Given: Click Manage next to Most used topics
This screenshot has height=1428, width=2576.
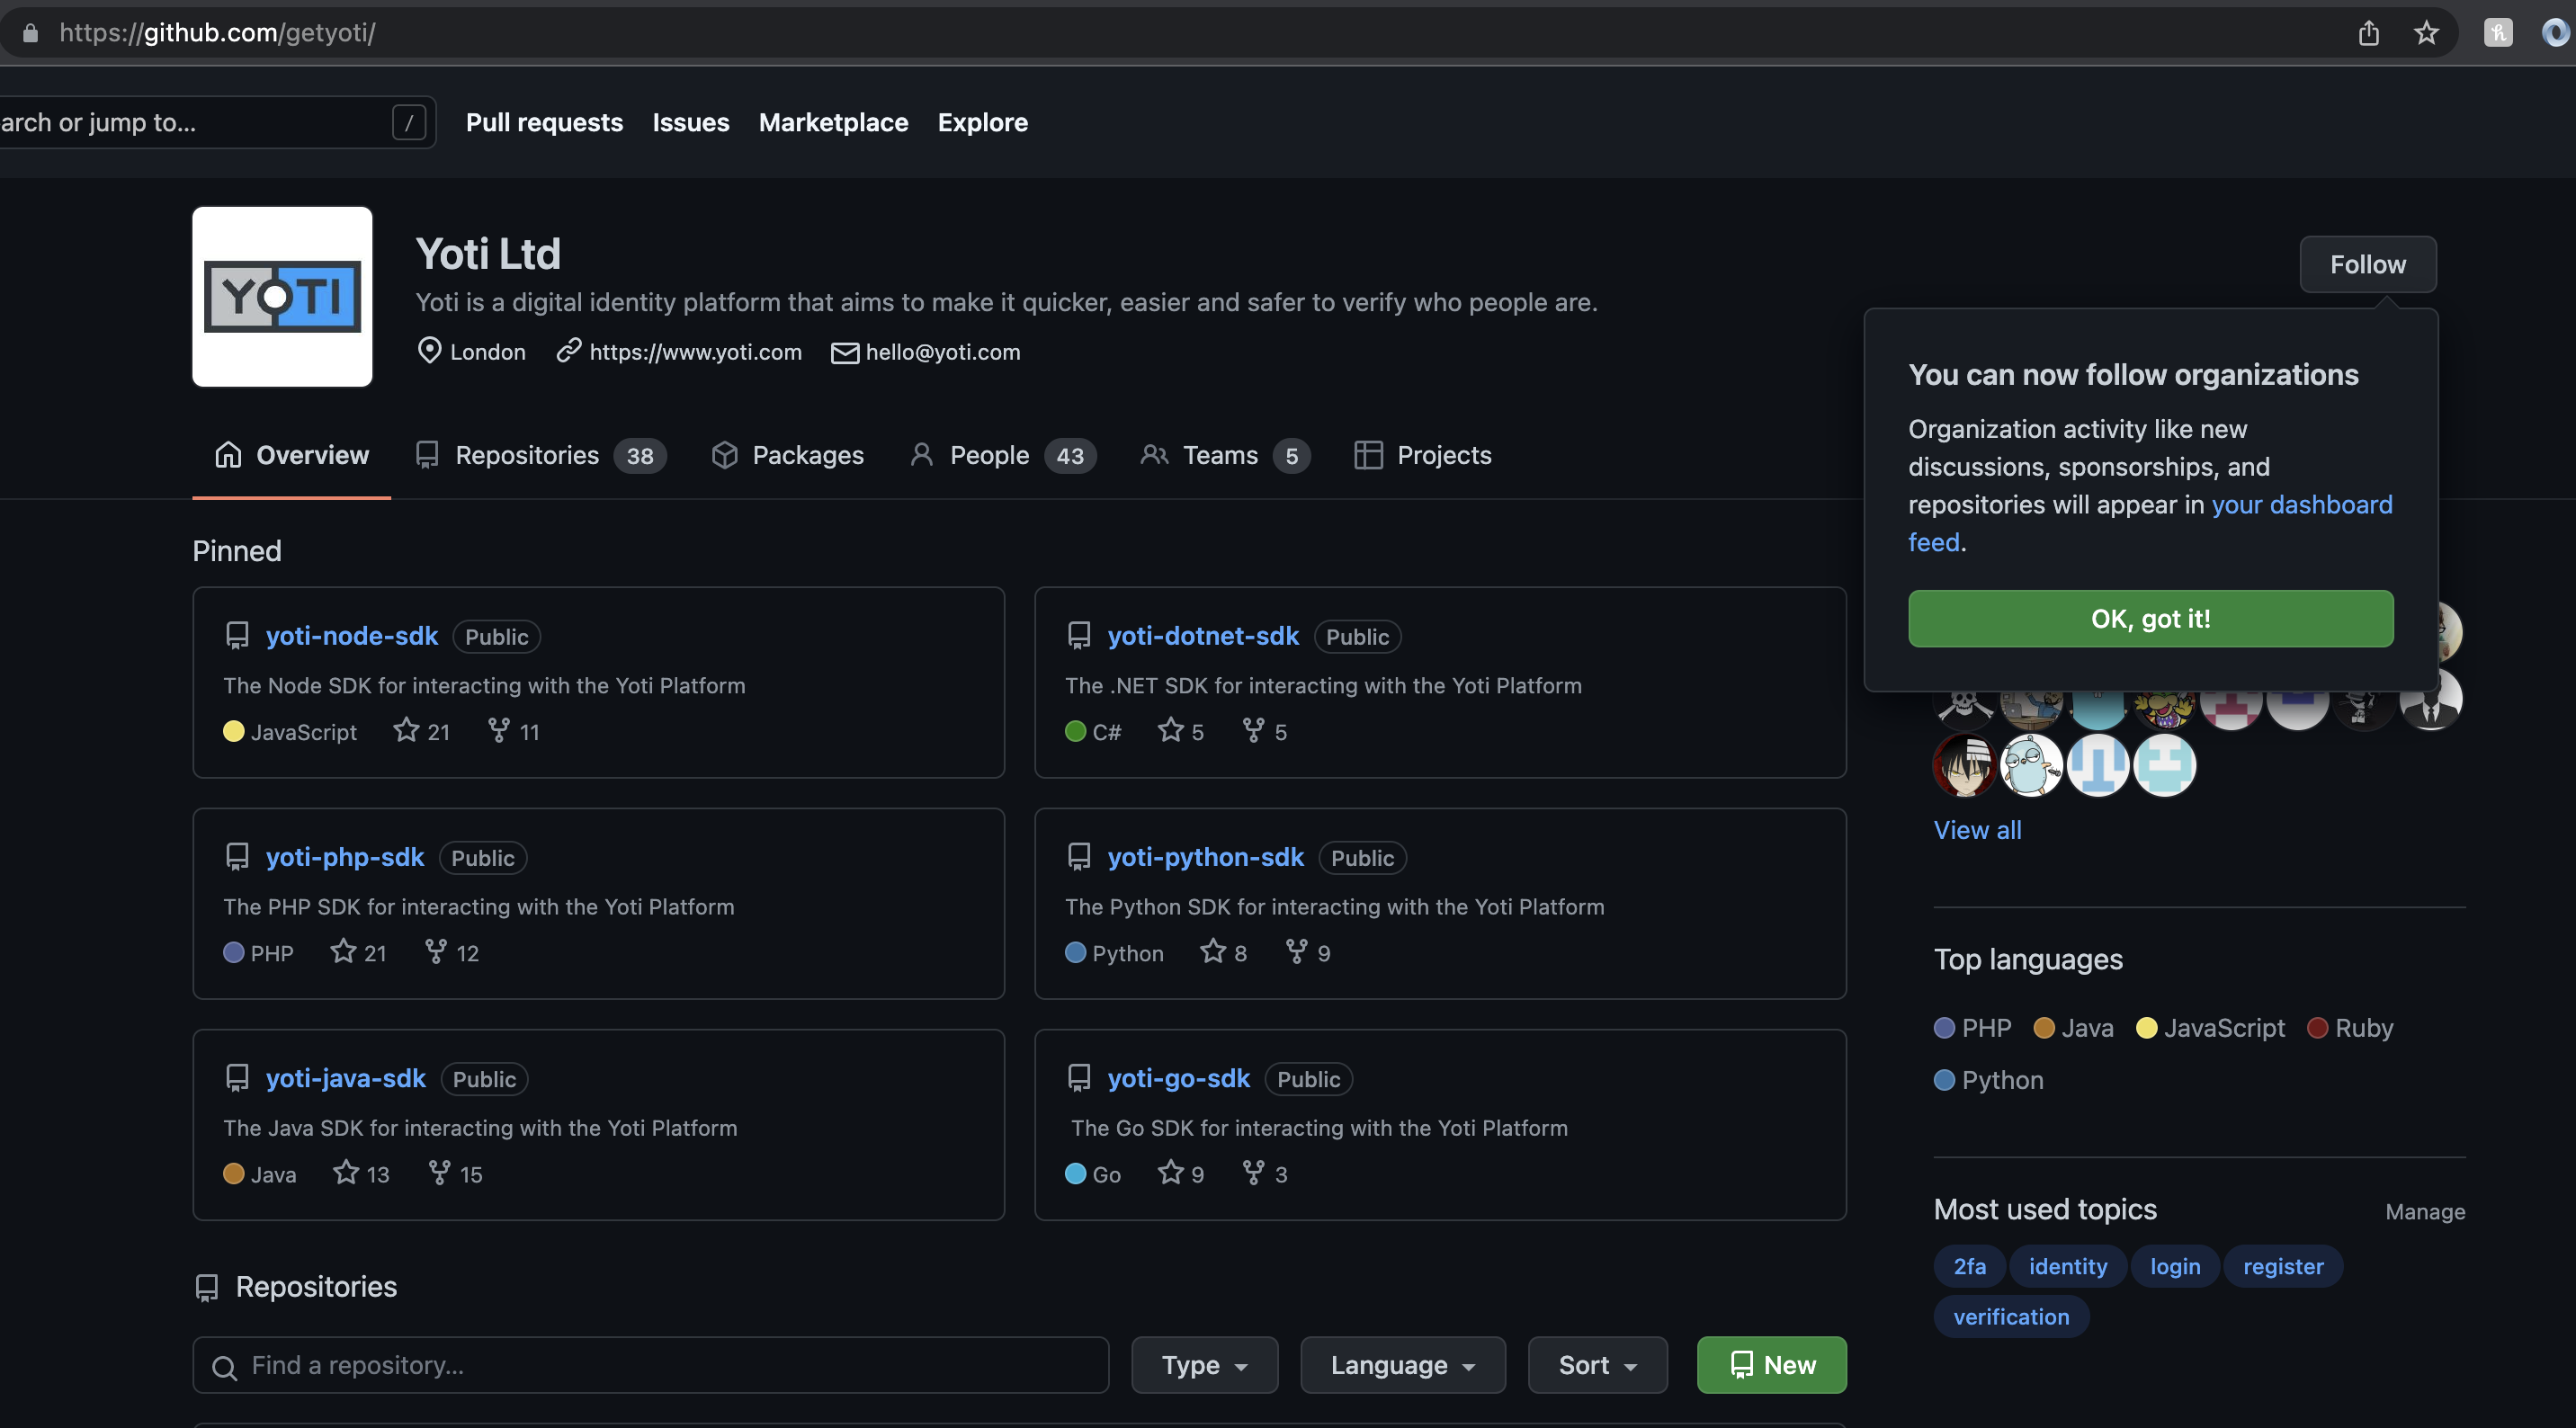Looking at the screenshot, I should coord(2424,1211).
